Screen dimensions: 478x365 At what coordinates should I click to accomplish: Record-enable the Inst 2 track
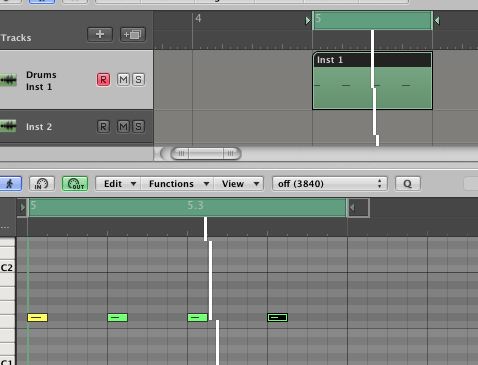103,127
